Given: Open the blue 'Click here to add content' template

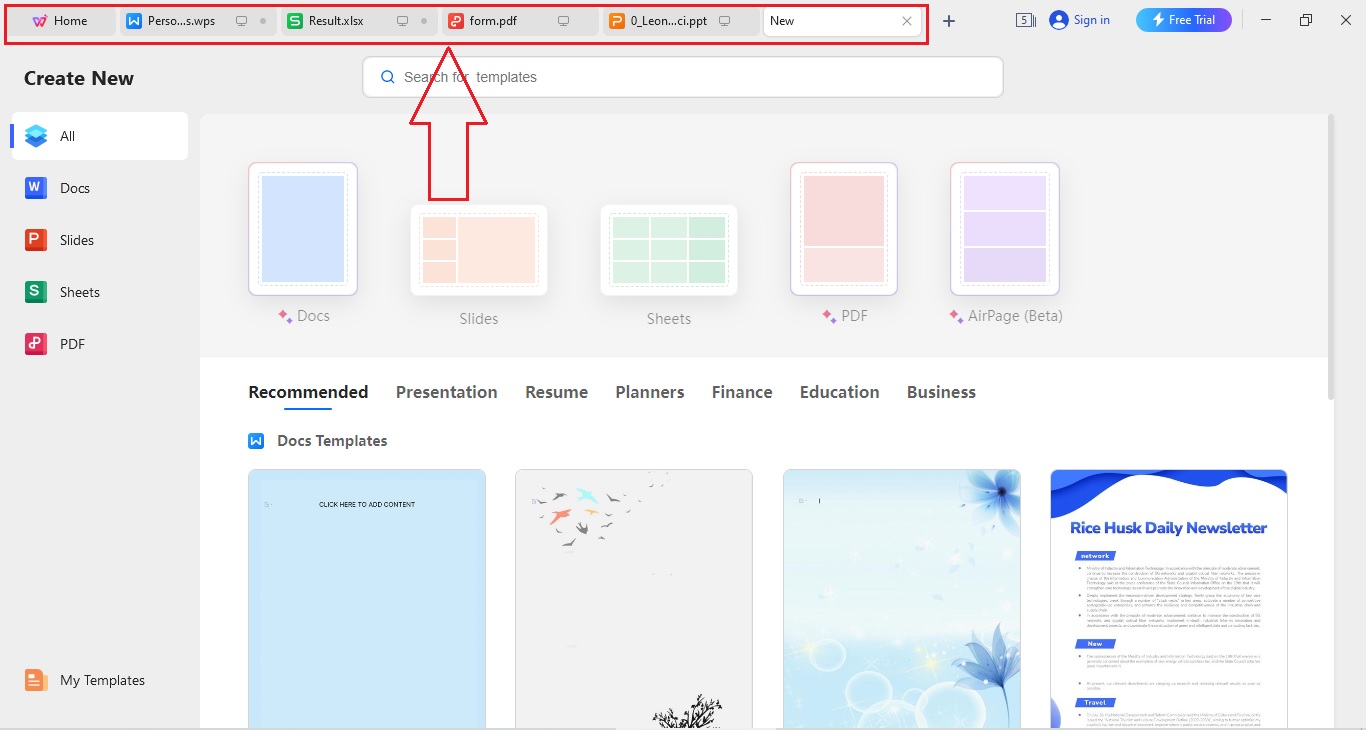Looking at the screenshot, I should [367, 599].
